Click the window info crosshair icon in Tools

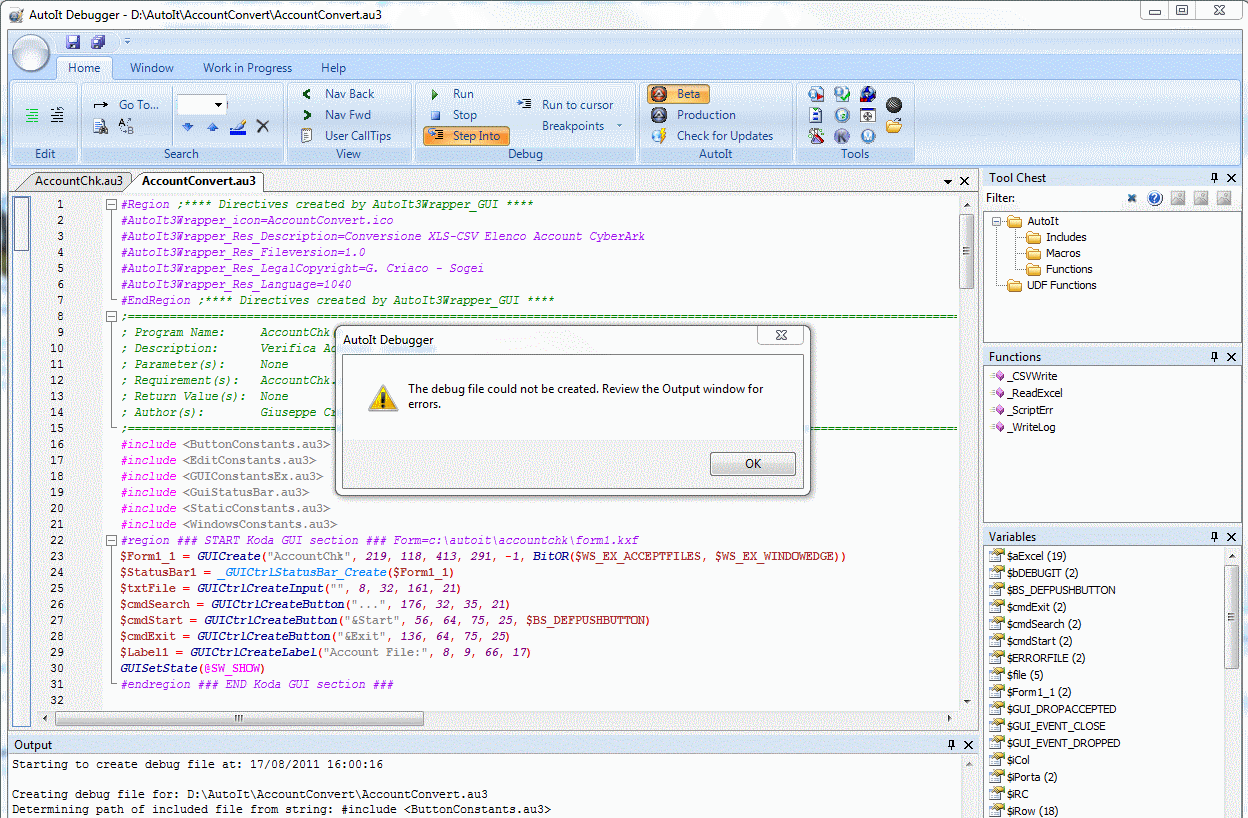868,115
